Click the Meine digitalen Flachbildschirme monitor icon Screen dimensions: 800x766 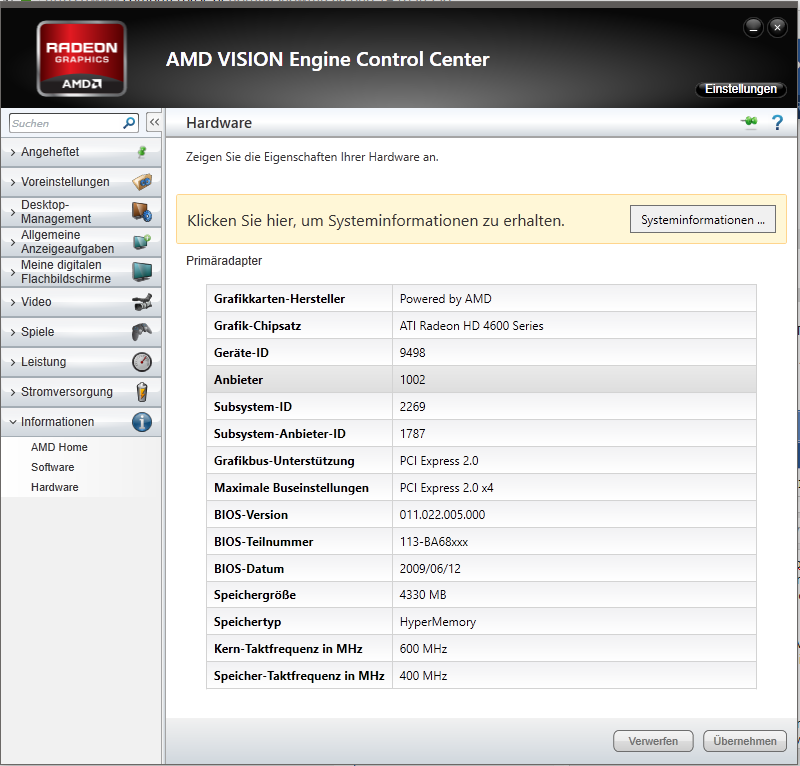coord(142,271)
